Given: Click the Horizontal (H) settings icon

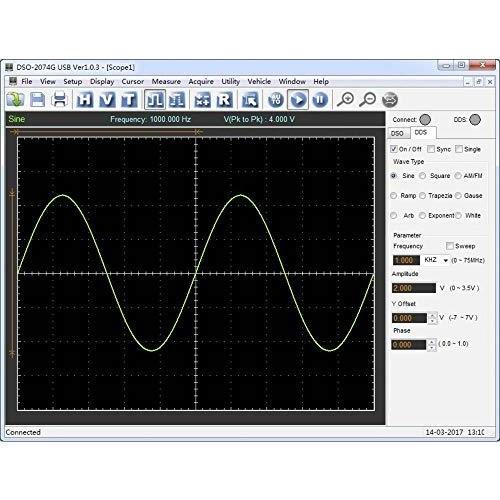Looking at the screenshot, I should [85, 100].
